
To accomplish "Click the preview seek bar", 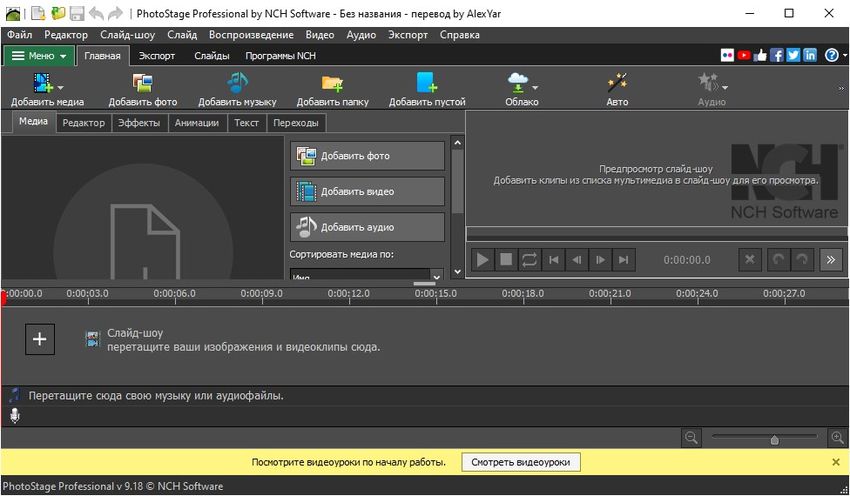I will 656,234.
